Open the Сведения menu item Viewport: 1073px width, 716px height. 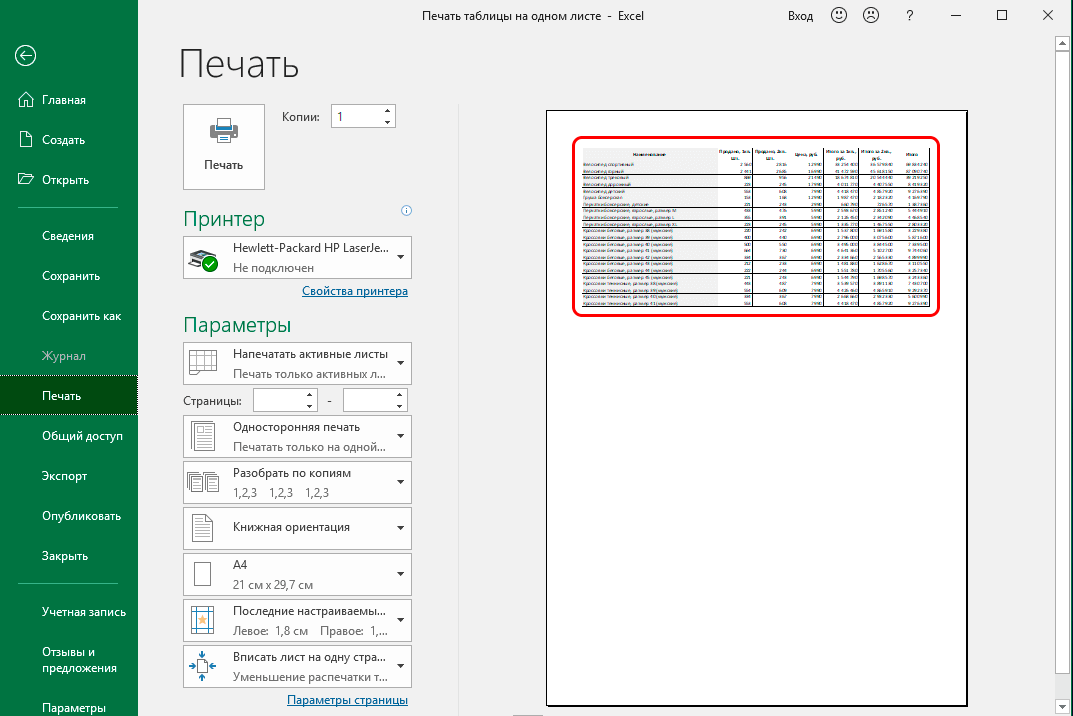68,235
